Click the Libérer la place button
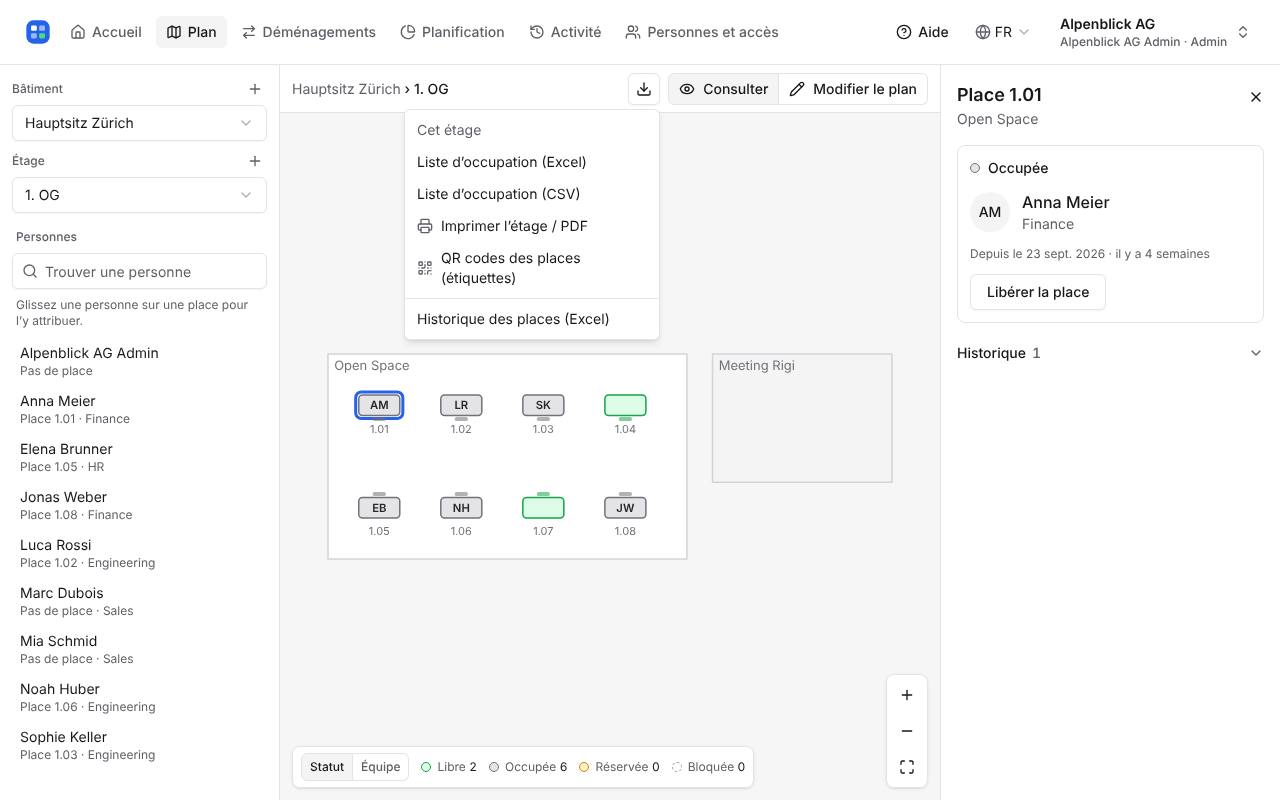The height and width of the screenshot is (800, 1280). pyautogui.click(x=1038, y=292)
